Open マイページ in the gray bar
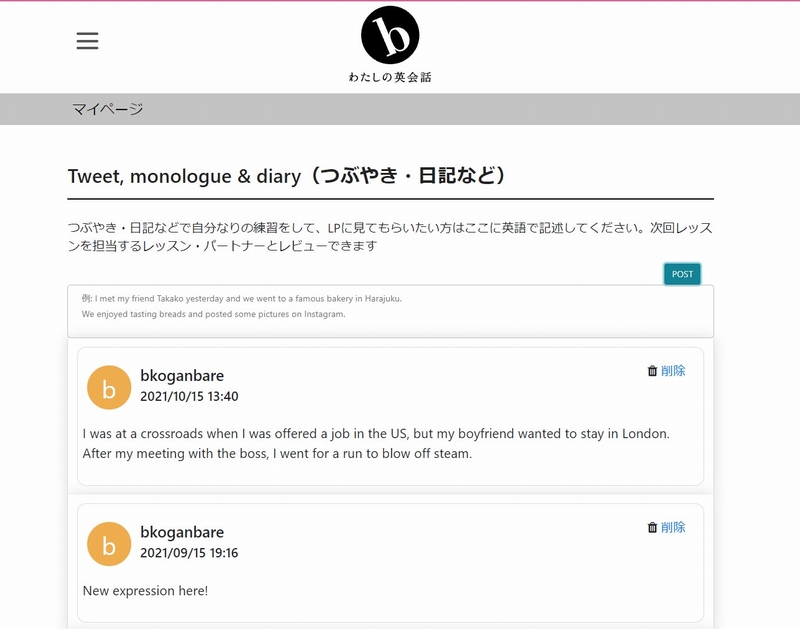800x629 pixels. pos(108,109)
